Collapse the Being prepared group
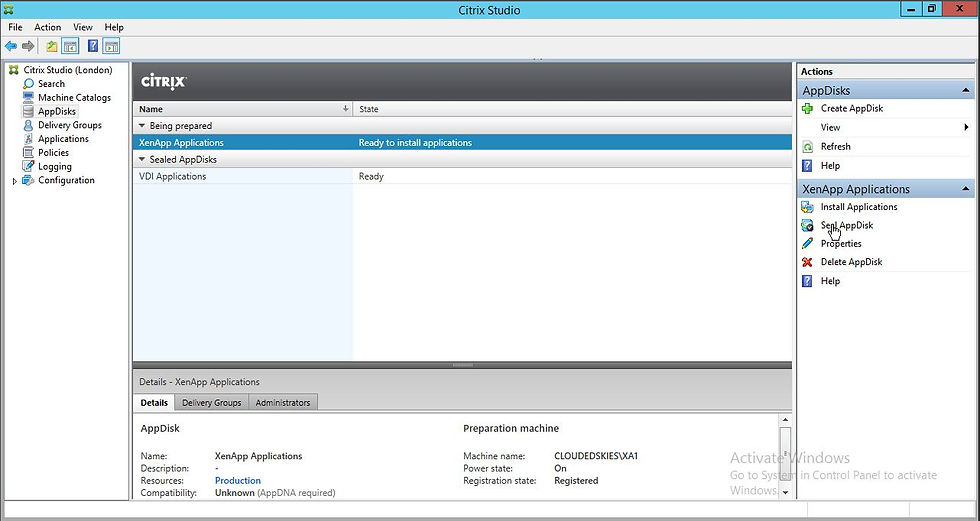Image resolution: width=980 pixels, height=521 pixels. click(142, 126)
